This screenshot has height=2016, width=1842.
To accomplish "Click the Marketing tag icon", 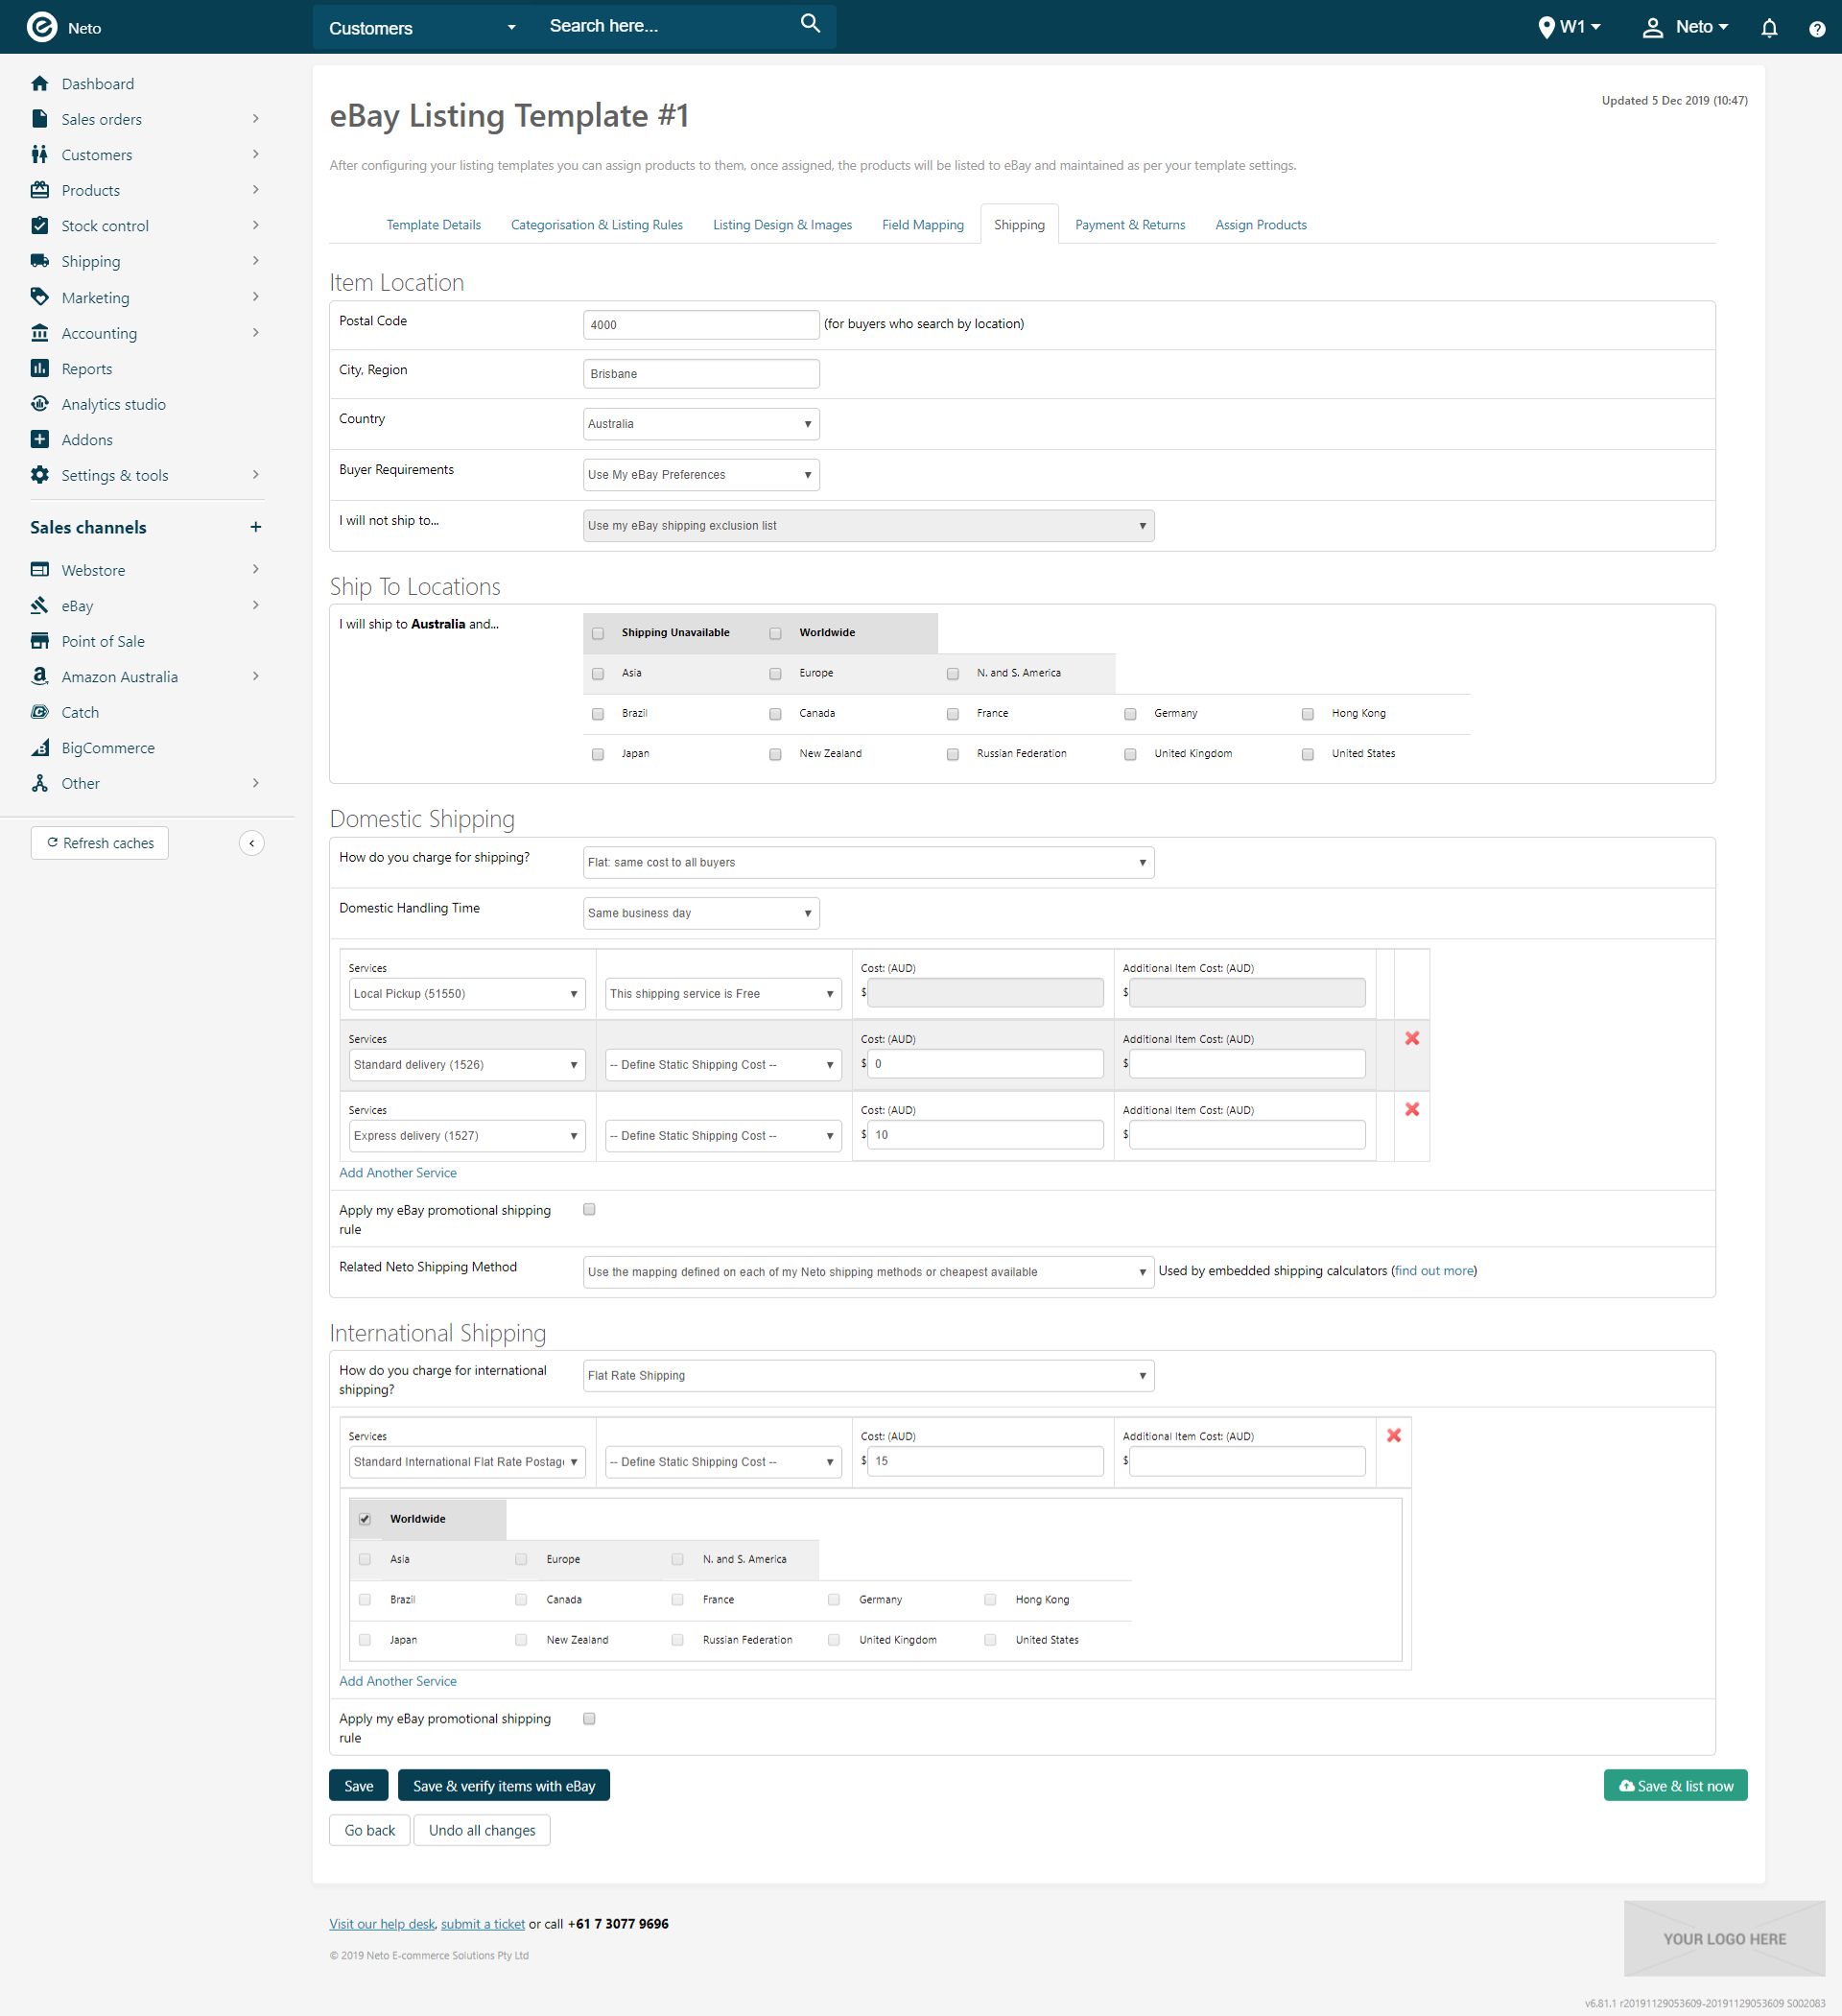I will point(40,297).
